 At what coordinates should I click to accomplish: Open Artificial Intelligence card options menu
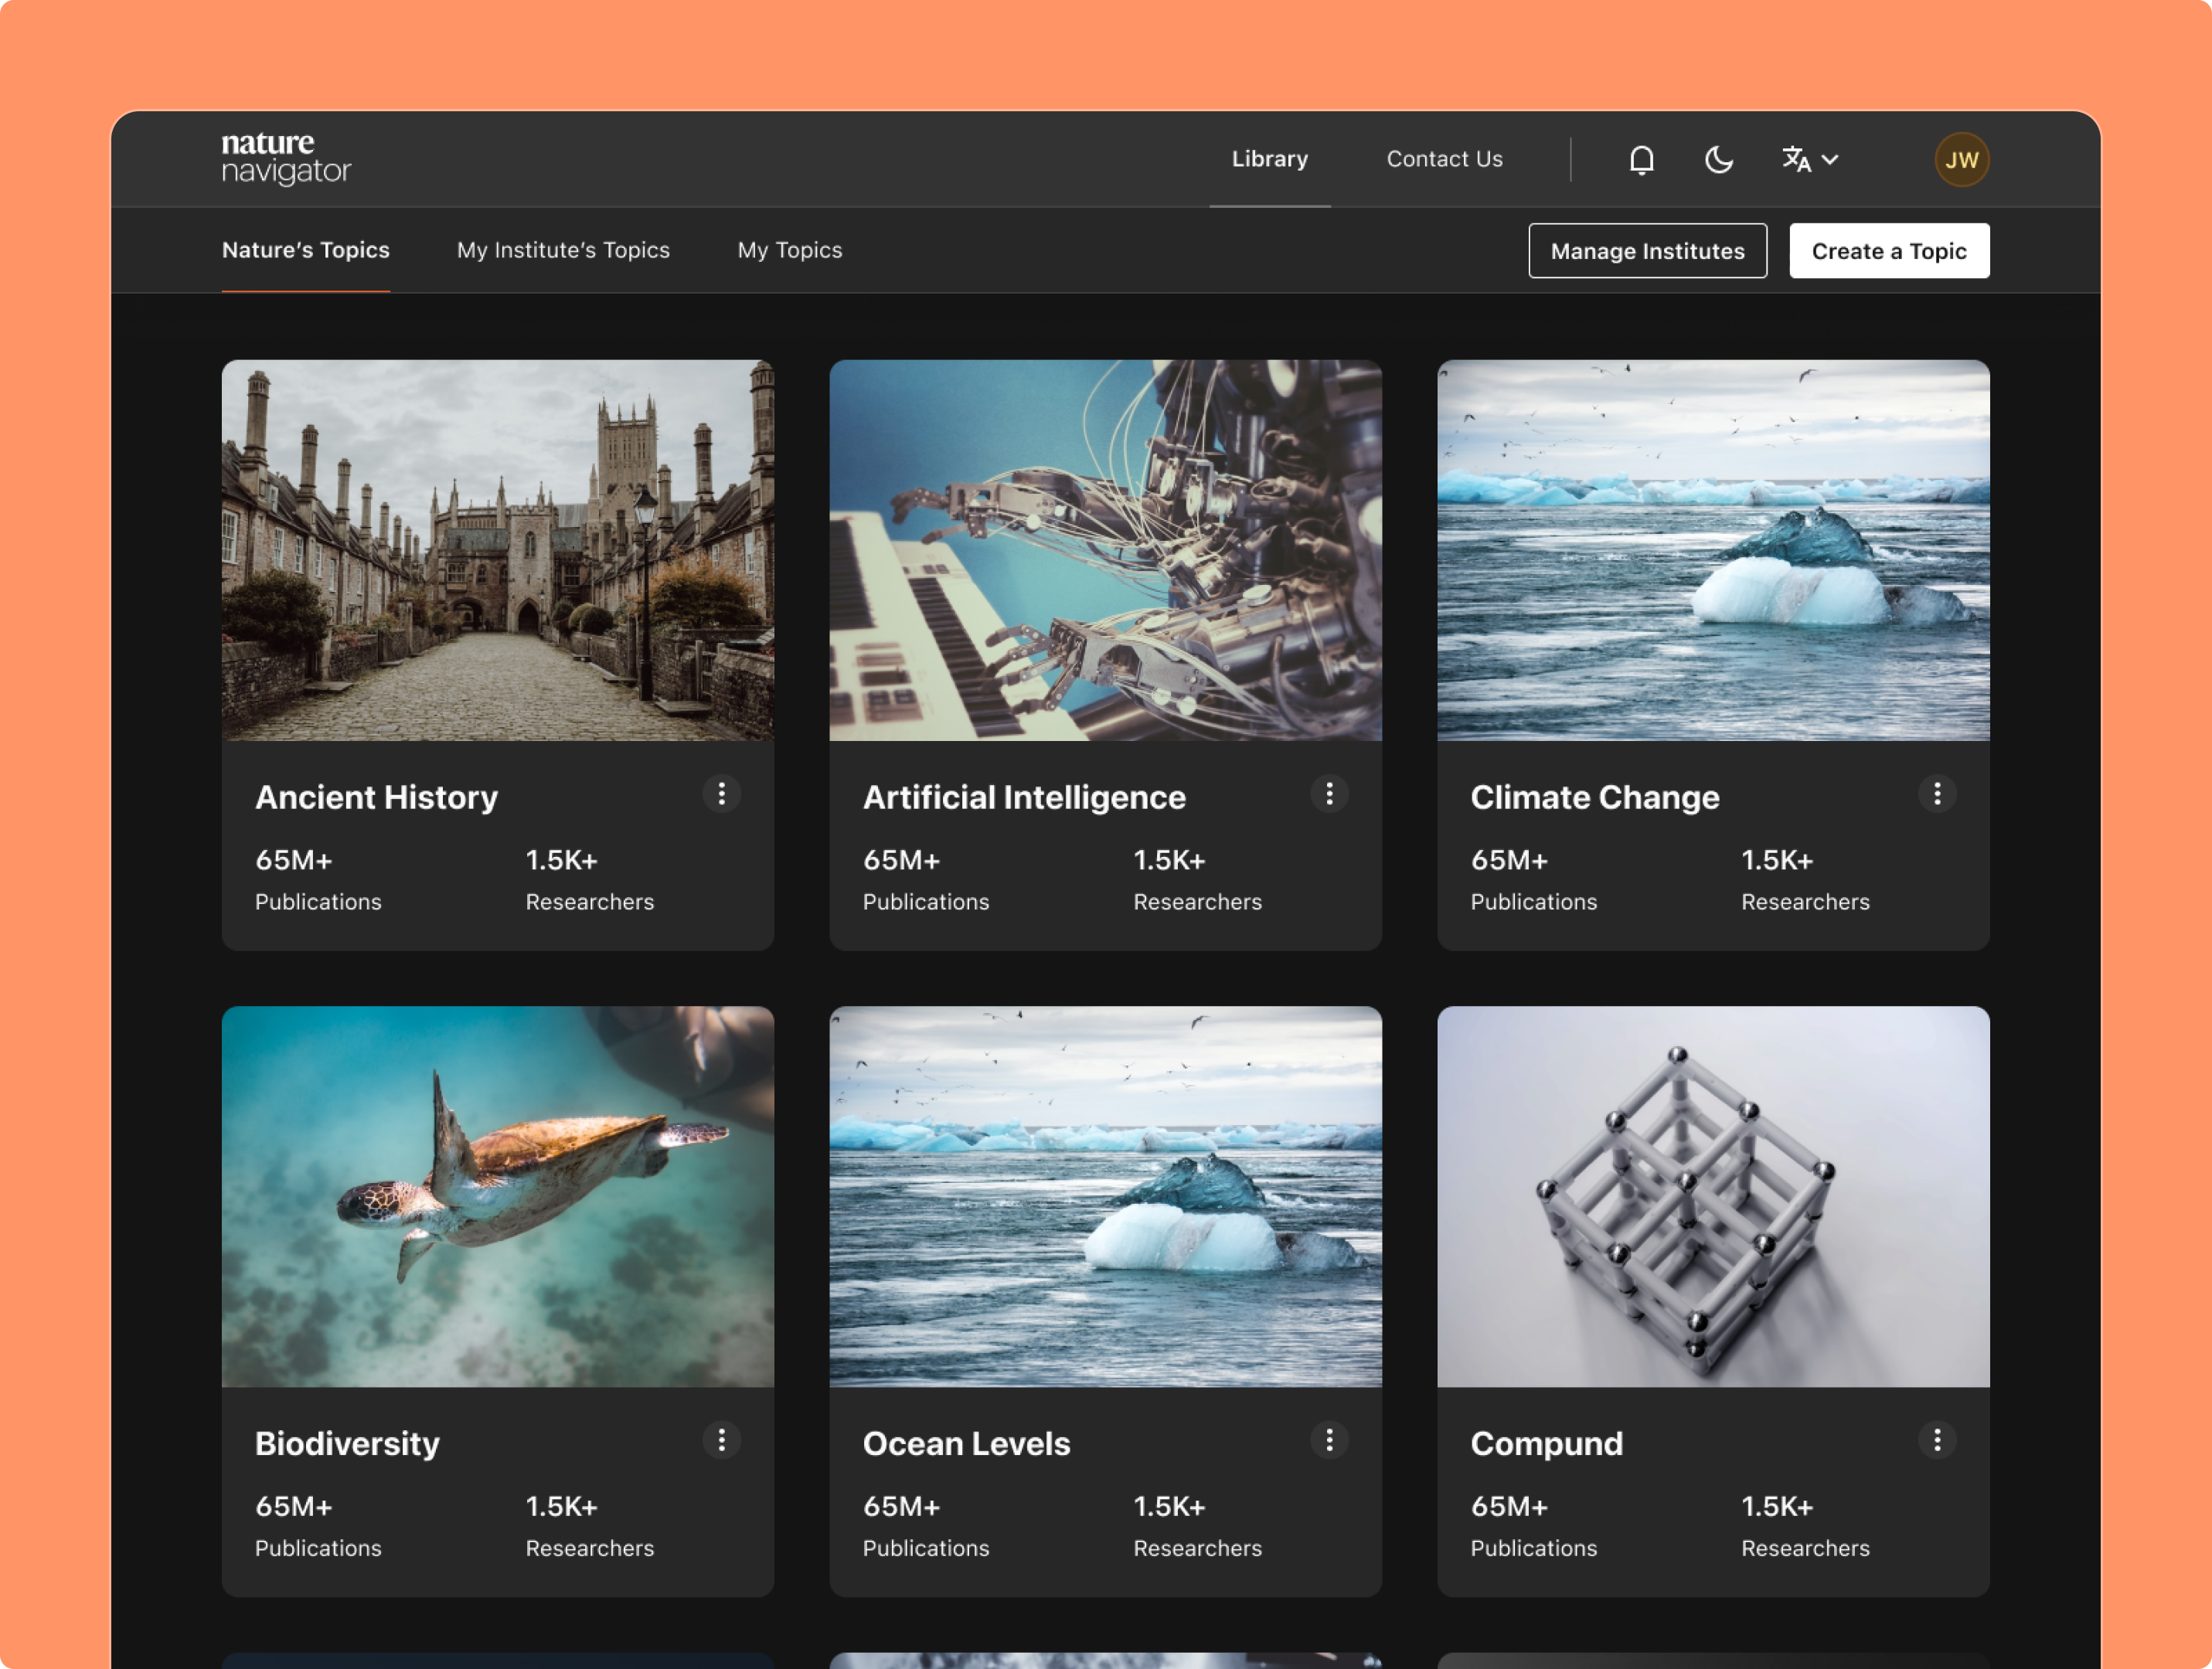(x=1329, y=794)
